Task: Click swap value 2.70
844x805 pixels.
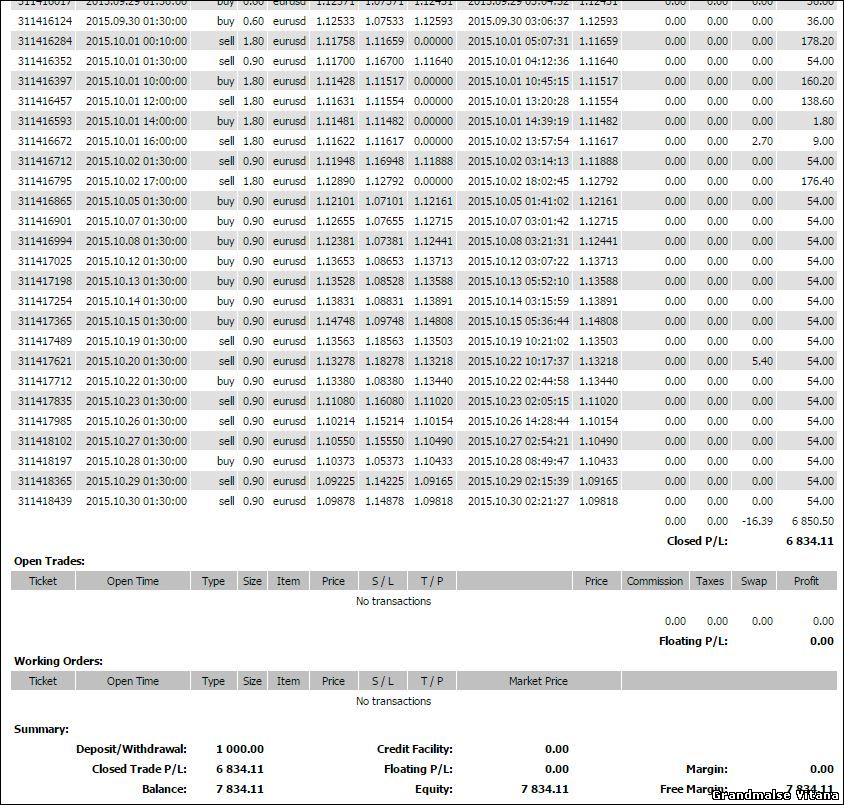Action: click(x=762, y=141)
